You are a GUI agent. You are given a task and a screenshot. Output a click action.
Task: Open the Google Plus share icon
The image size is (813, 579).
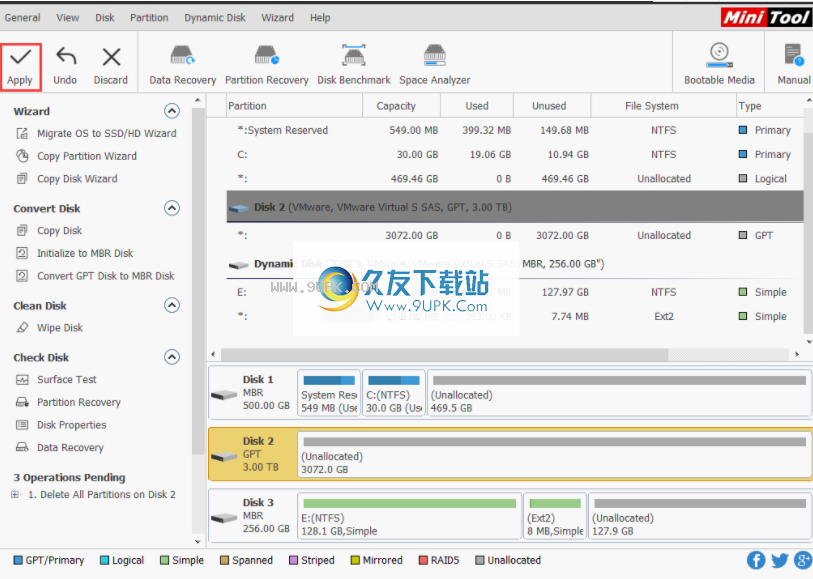pyautogui.click(x=803, y=560)
